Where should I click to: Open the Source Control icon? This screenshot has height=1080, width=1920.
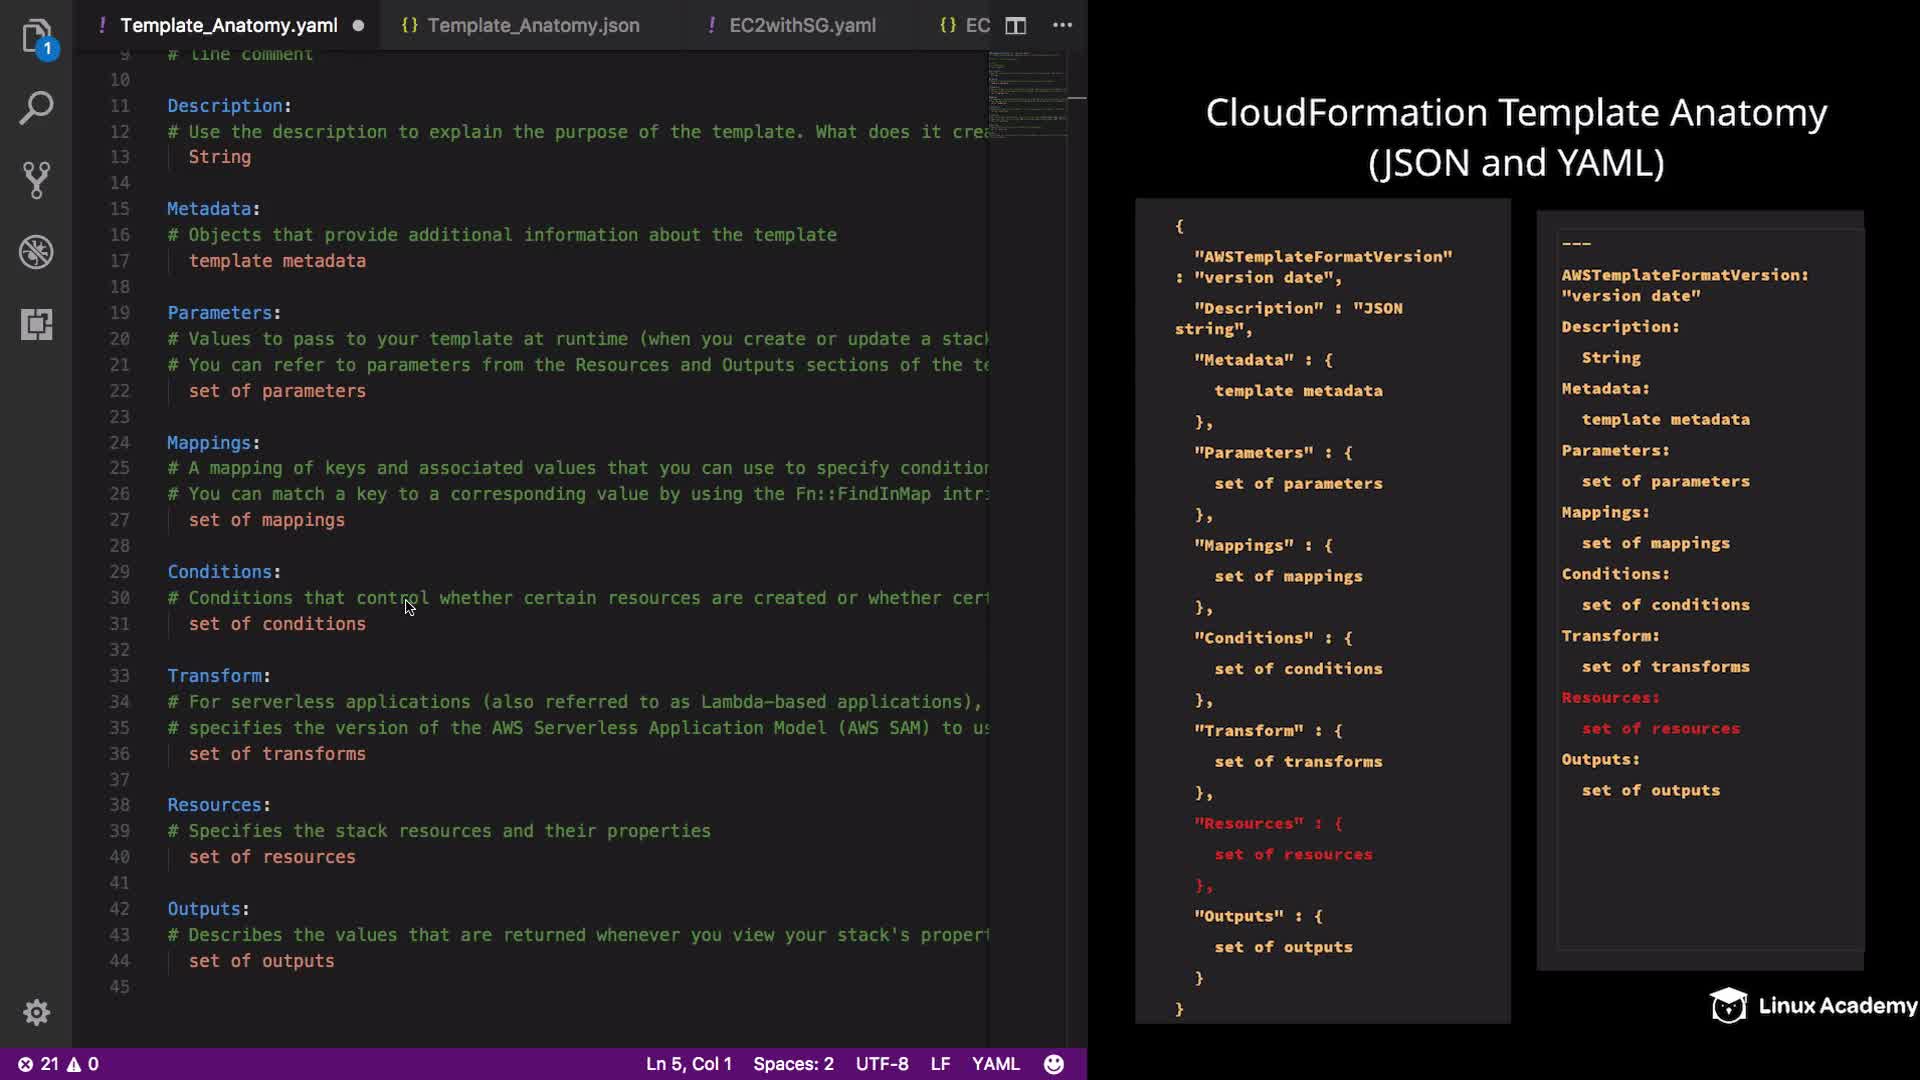36,180
